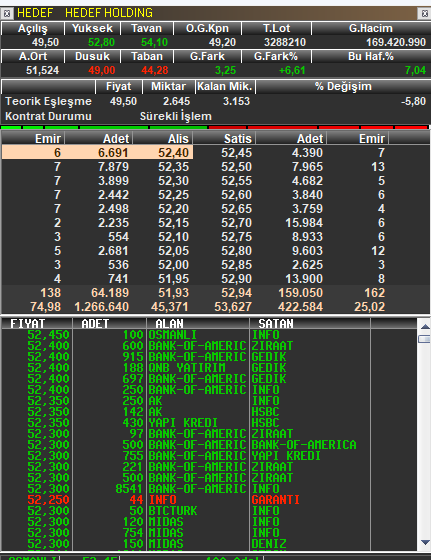431x560 pixels.
Task: Click the trades list scrollbar thumb
Action: point(425,339)
